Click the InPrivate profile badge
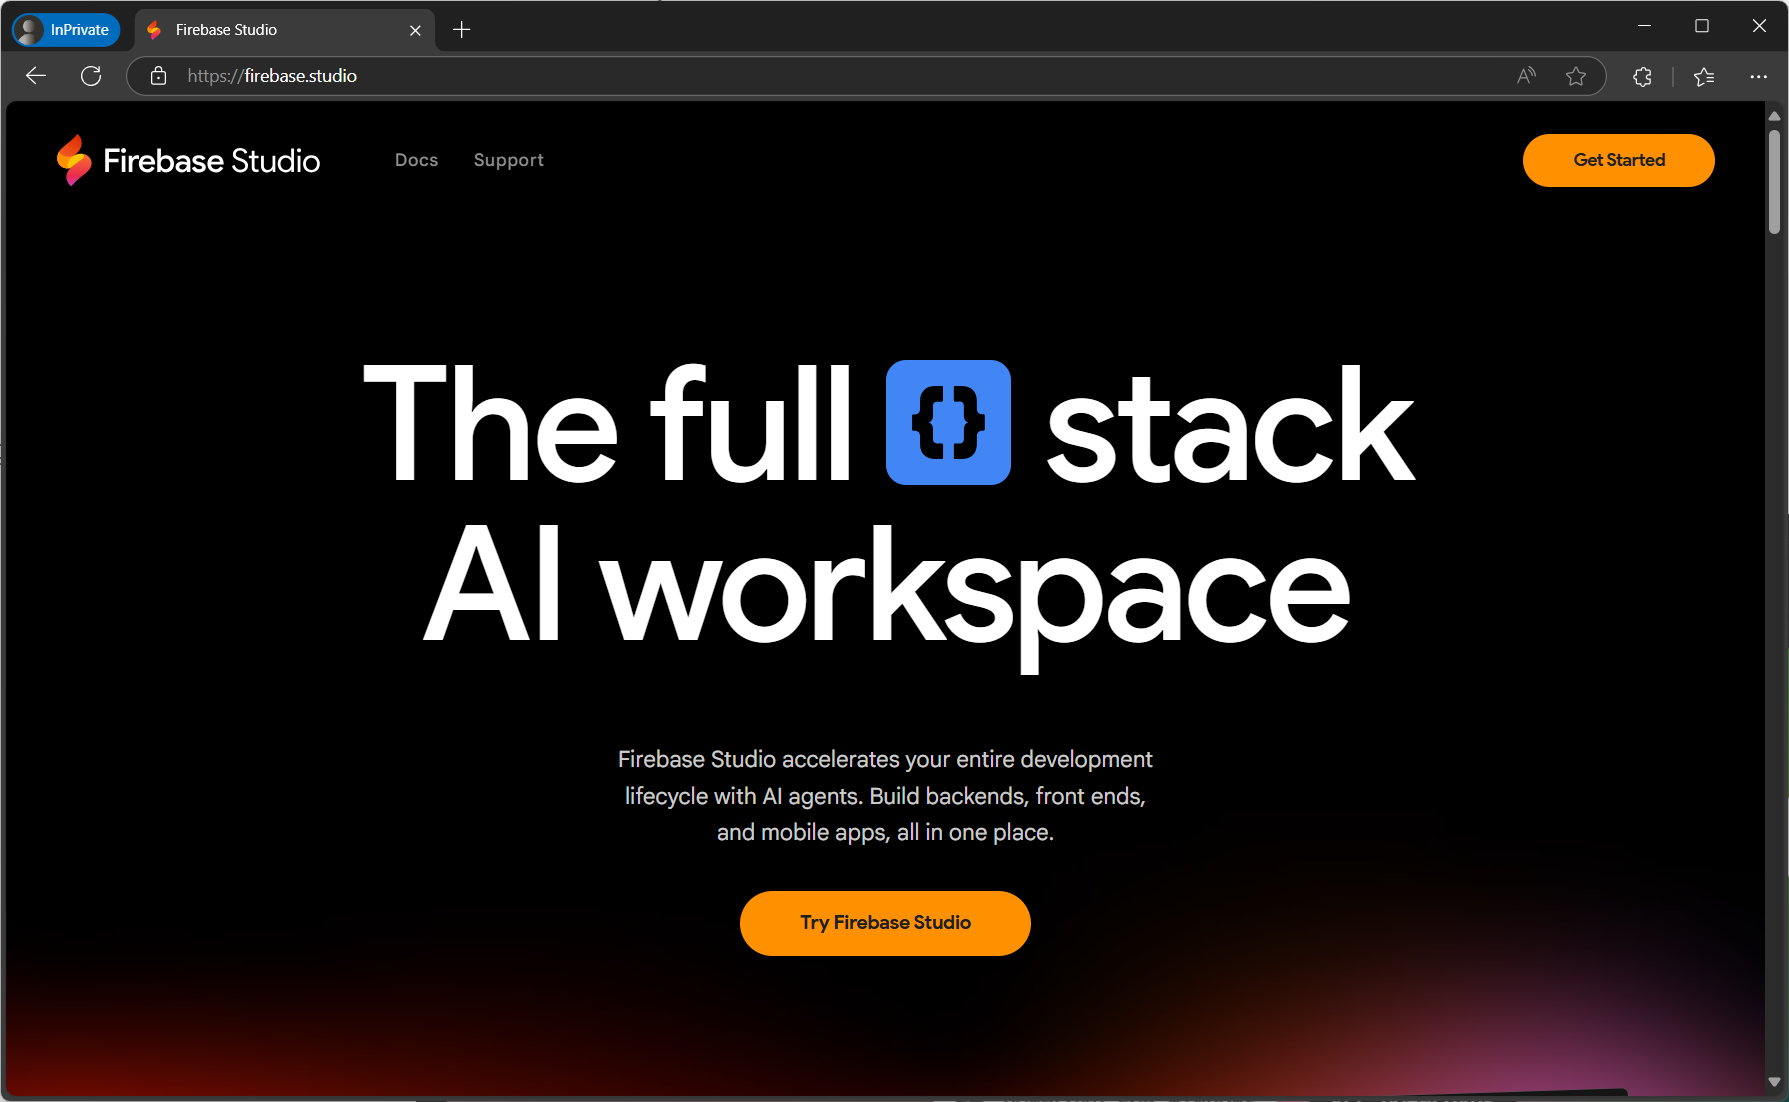This screenshot has height=1102, width=1789. click(66, 30)
